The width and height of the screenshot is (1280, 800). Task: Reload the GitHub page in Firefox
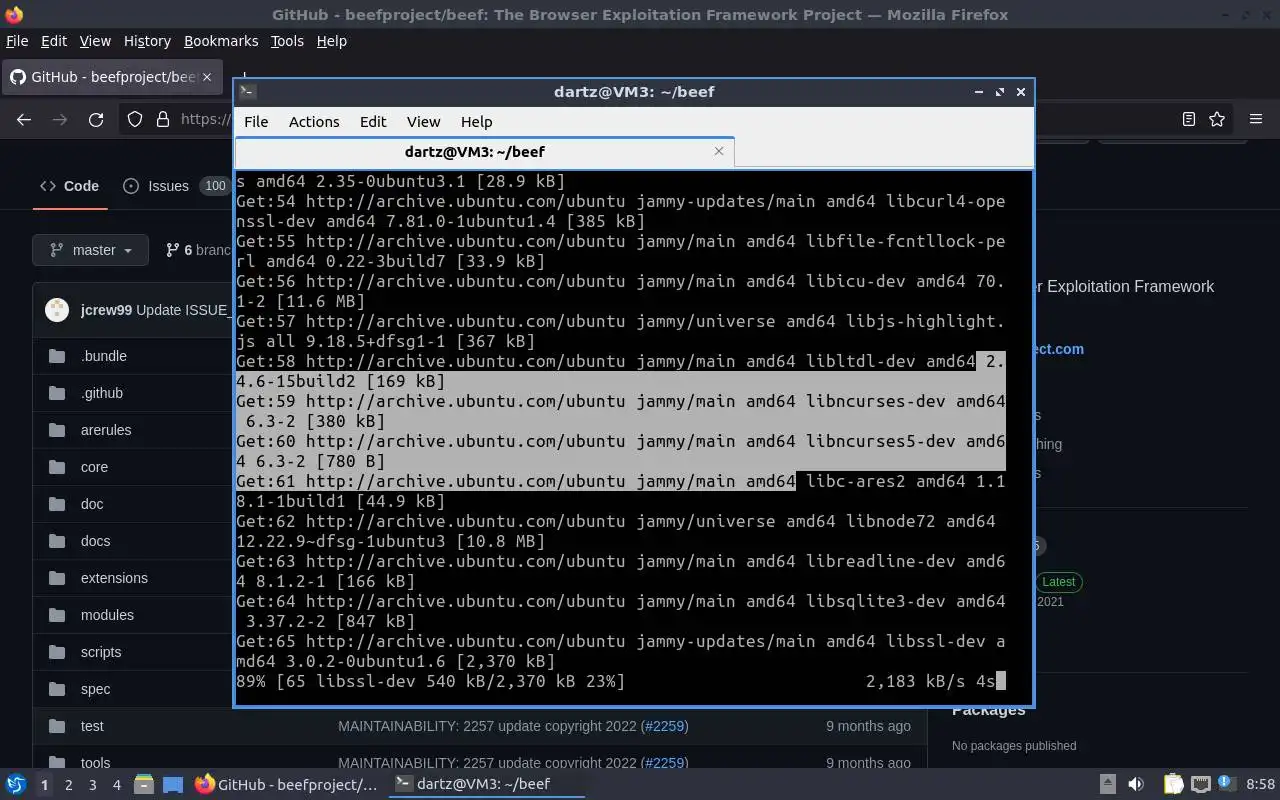[96, 119]
